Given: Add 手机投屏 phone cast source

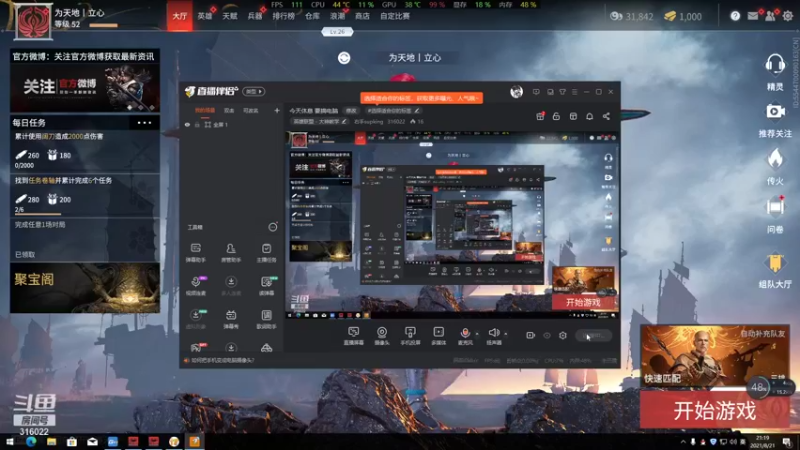Looking at the screenshot, I should [x=410, y=336].
